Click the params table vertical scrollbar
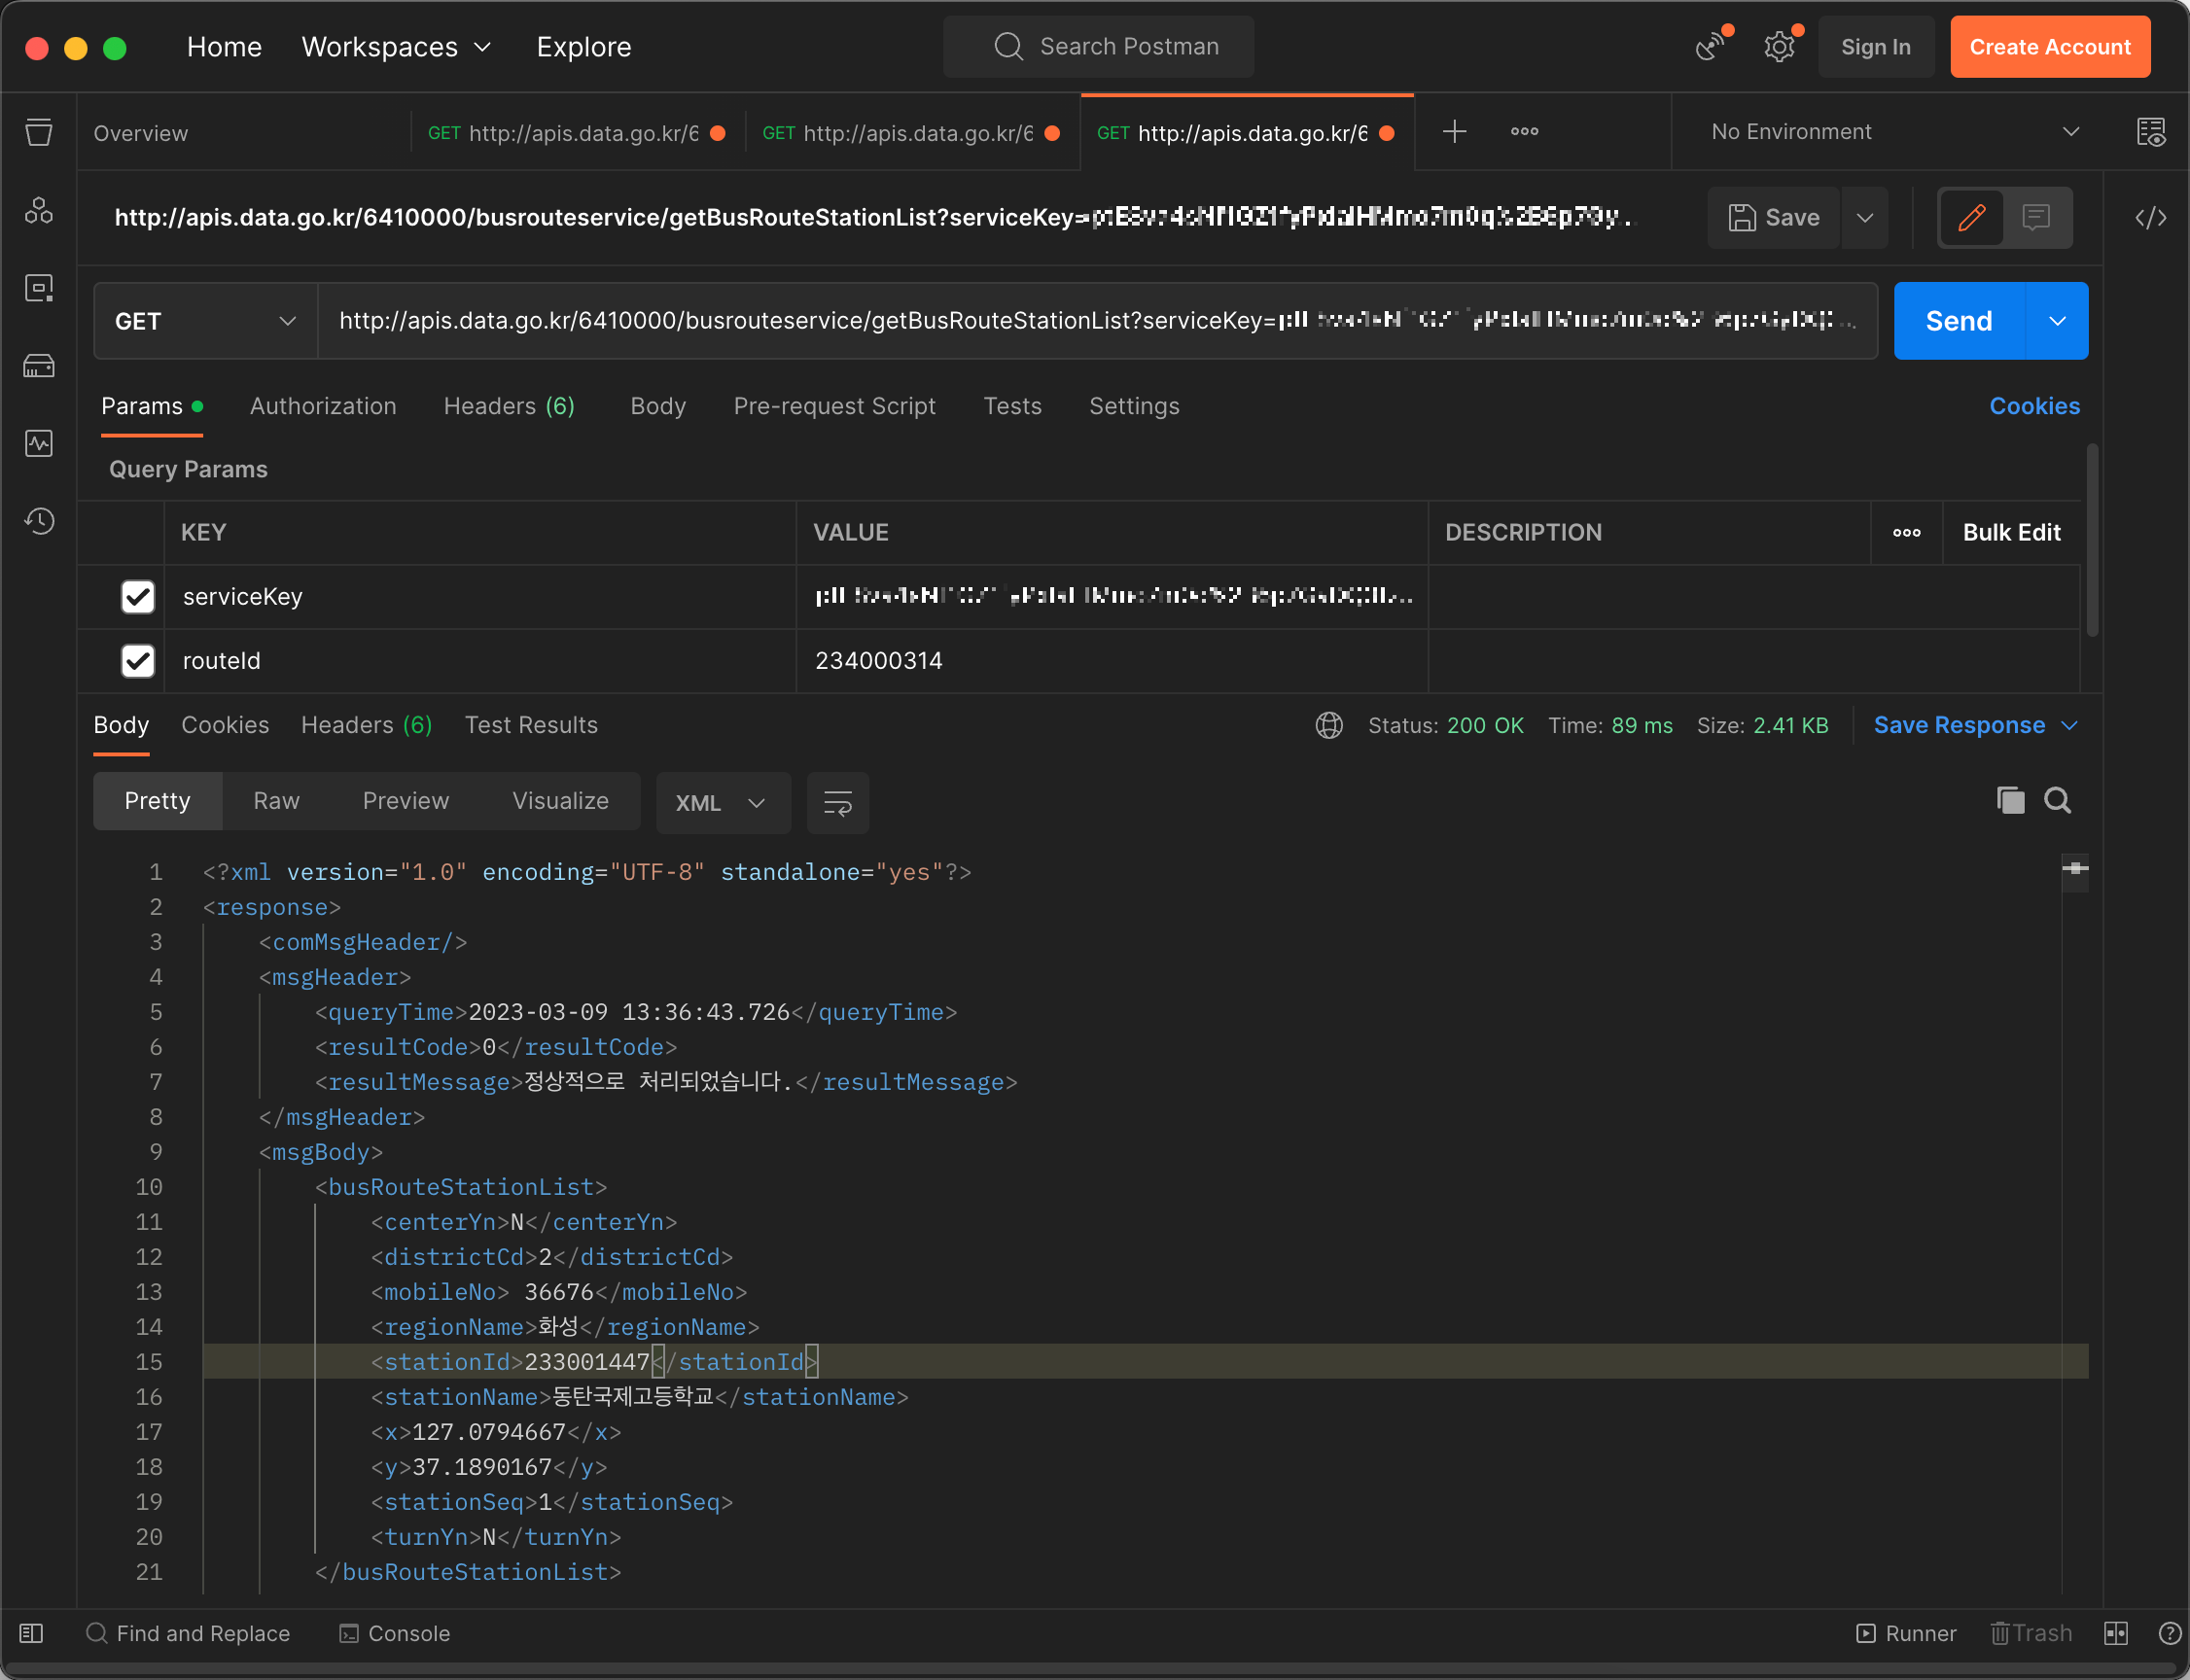The width and height of the screenshot is (2190, 1680). click(2092, 540)
